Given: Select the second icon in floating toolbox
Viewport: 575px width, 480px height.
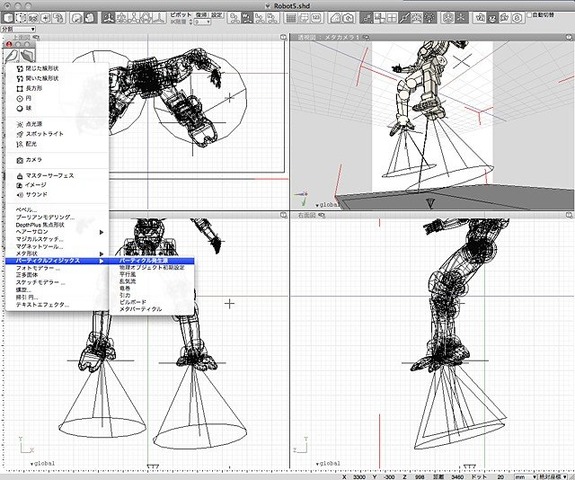Looking at the screenshot, I should 28,55.
